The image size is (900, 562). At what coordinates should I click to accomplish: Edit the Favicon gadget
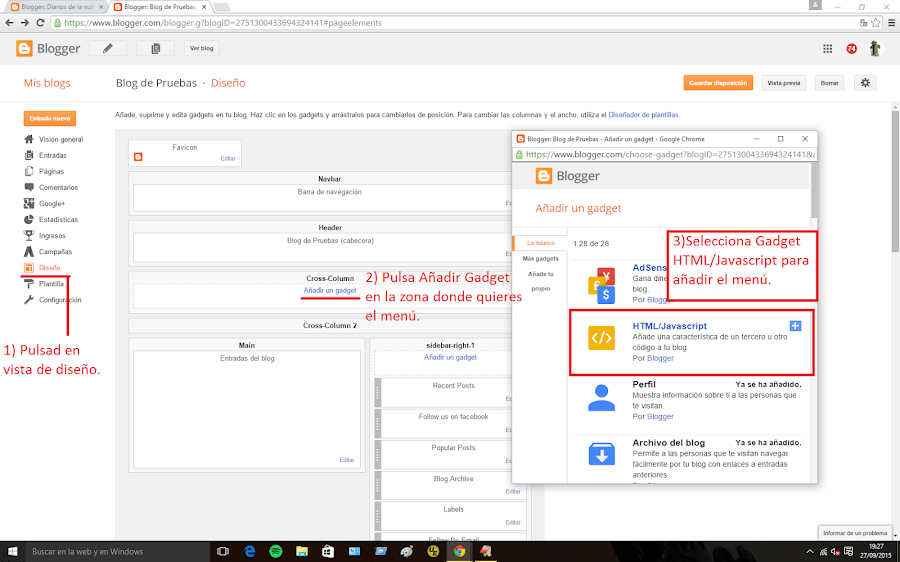tap(228, 158)
